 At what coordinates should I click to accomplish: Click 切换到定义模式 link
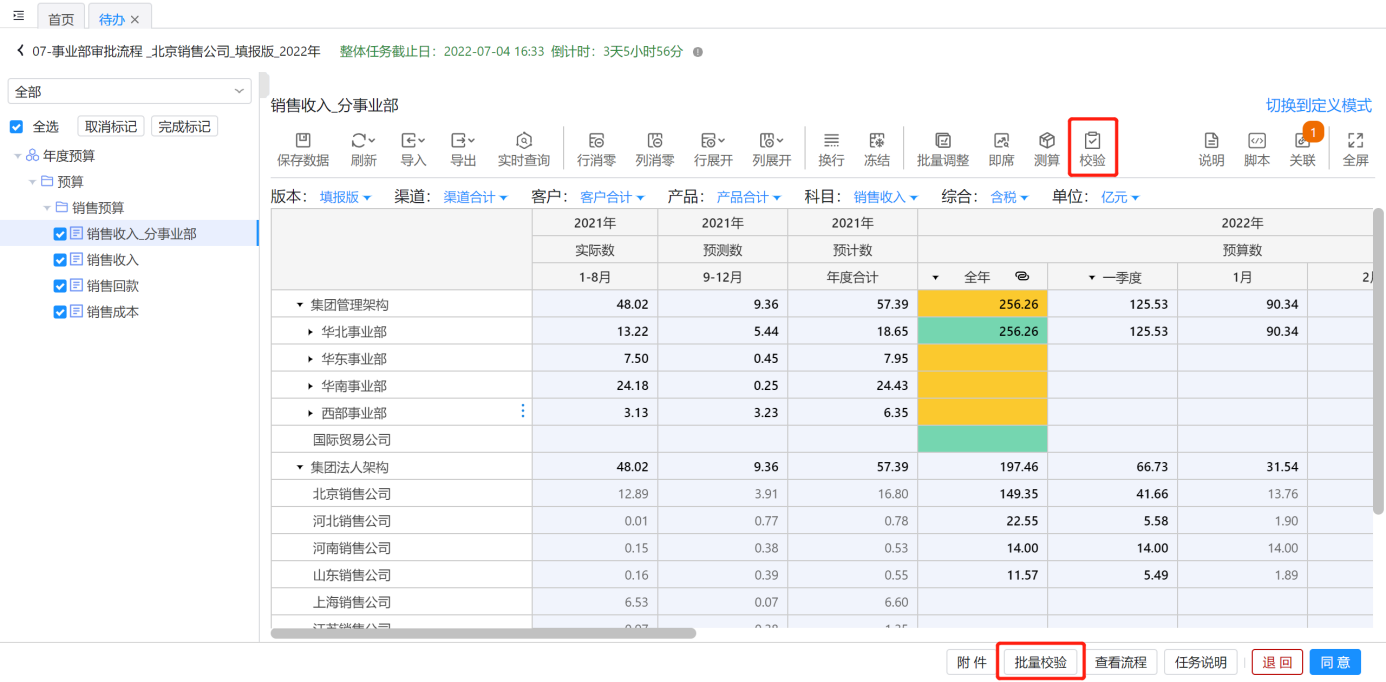coord(1318,105)
